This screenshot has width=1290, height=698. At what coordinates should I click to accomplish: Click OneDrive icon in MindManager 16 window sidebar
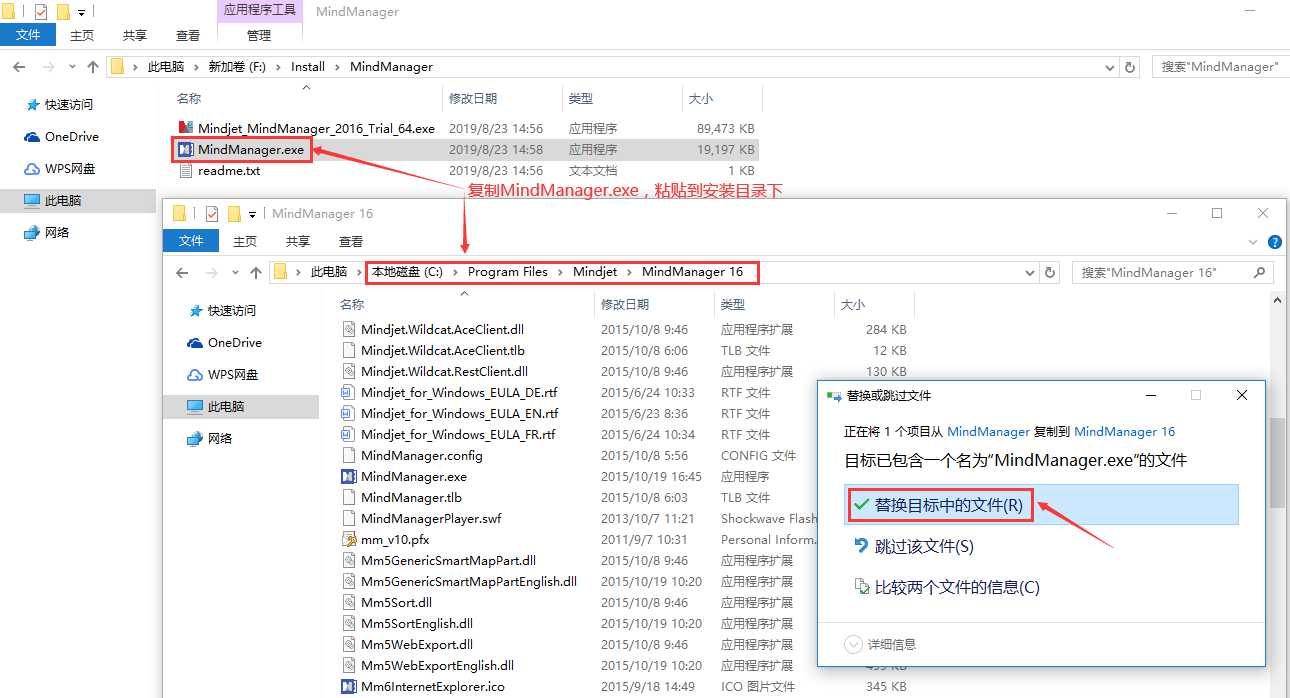[195, 343]
